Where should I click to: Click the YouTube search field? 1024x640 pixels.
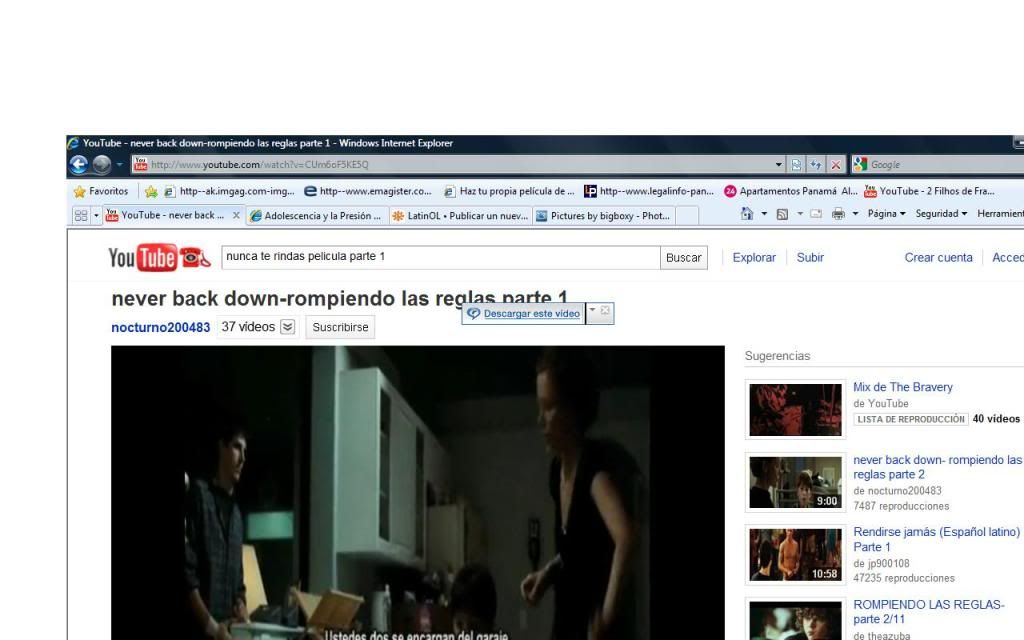click(441, 257)
